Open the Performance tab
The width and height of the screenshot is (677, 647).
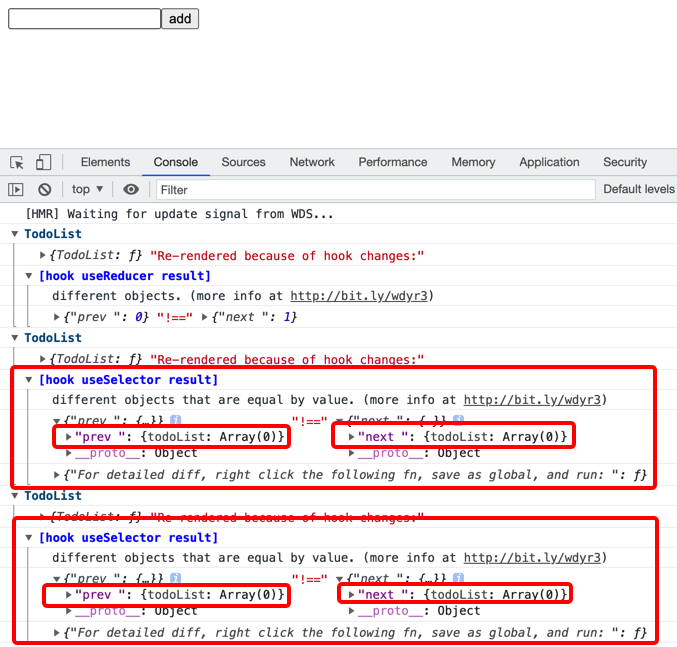[393, 162]
